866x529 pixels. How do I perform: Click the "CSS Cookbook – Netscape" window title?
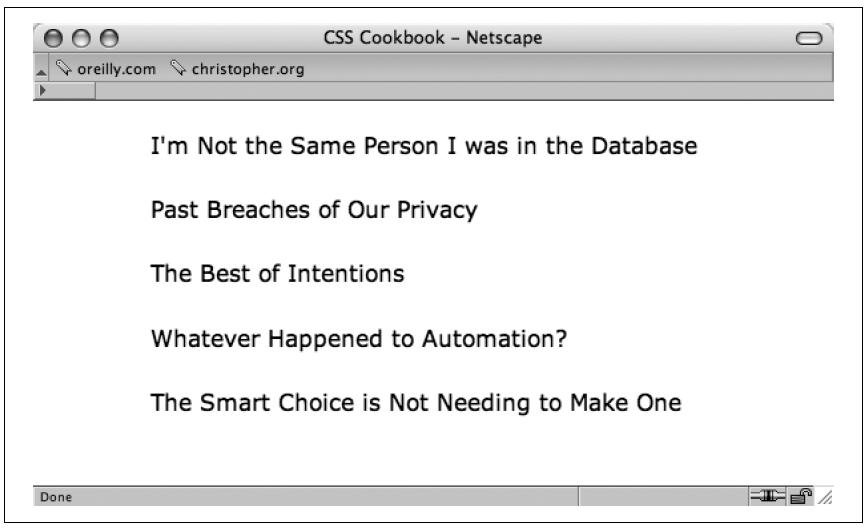tap(433, 38)
